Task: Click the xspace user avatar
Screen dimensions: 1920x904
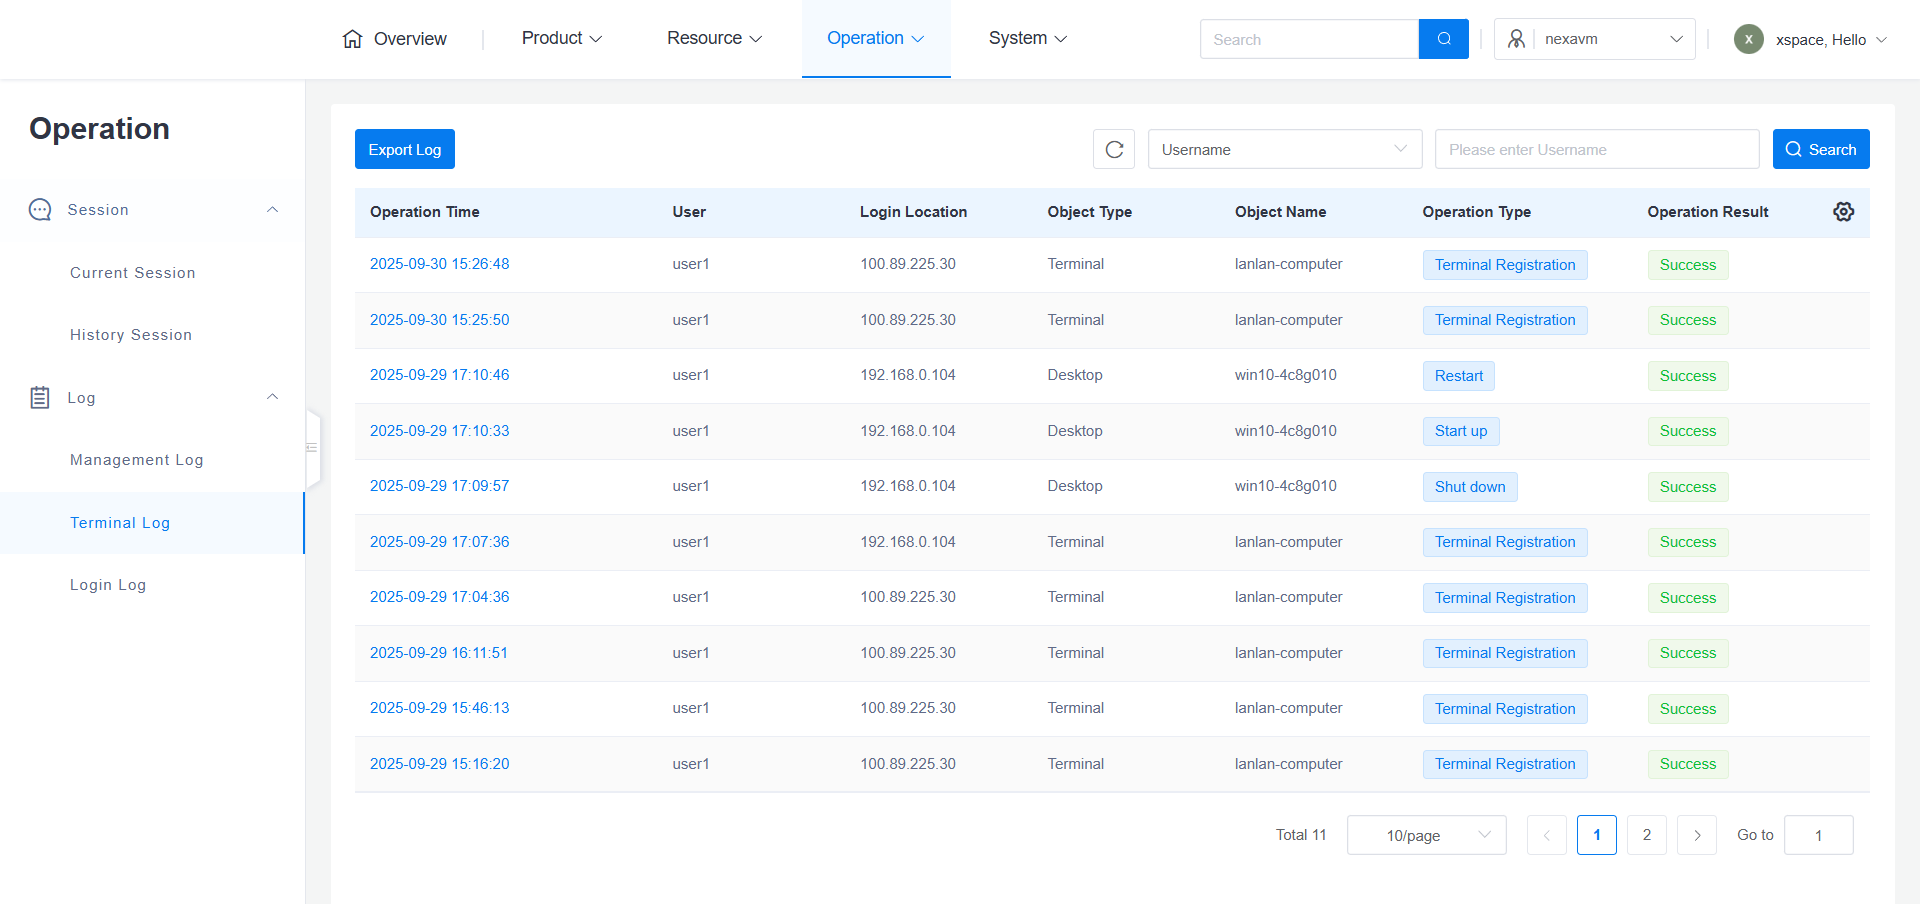Action: (x=1748, y=39)
